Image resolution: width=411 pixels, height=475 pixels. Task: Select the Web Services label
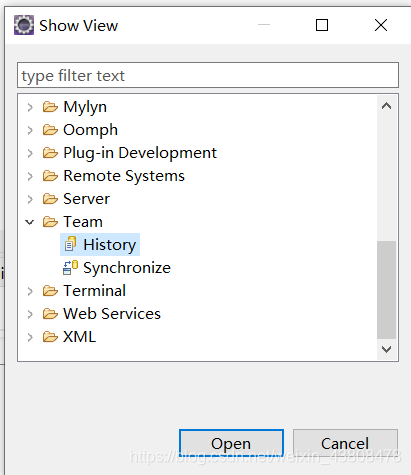[x=112, y=314]
